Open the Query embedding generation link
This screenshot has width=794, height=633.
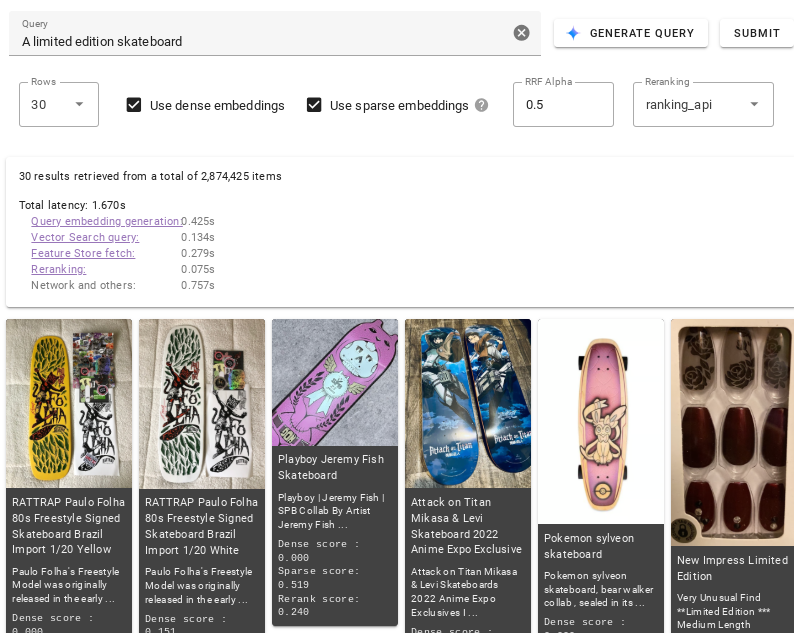(x=106, y=221)
